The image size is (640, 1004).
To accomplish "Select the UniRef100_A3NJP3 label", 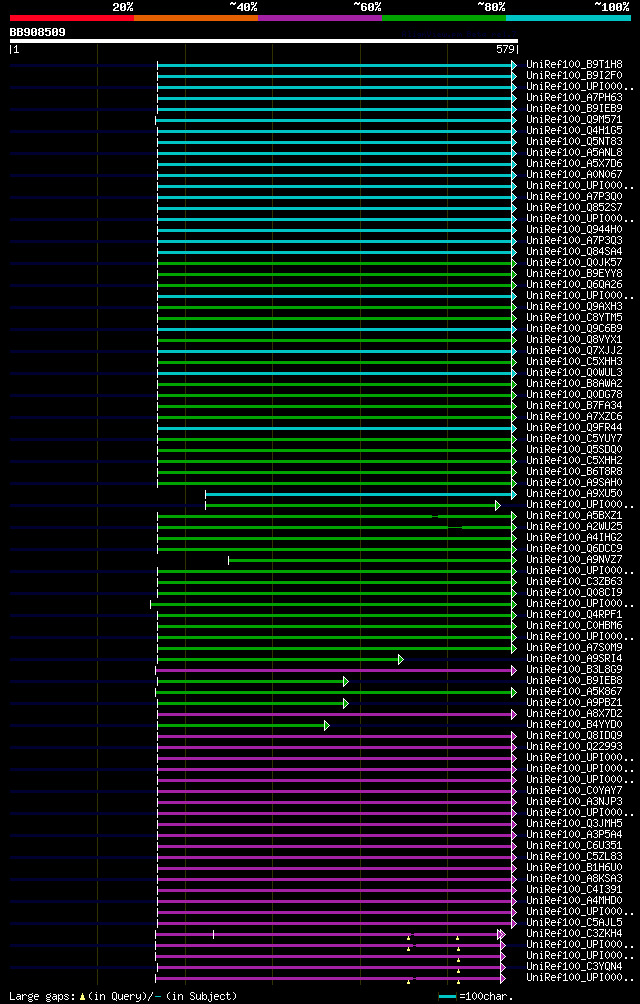I will coord(574,801).
